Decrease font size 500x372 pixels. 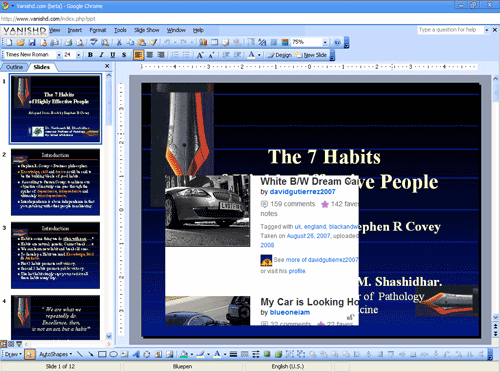click(211, 55)
